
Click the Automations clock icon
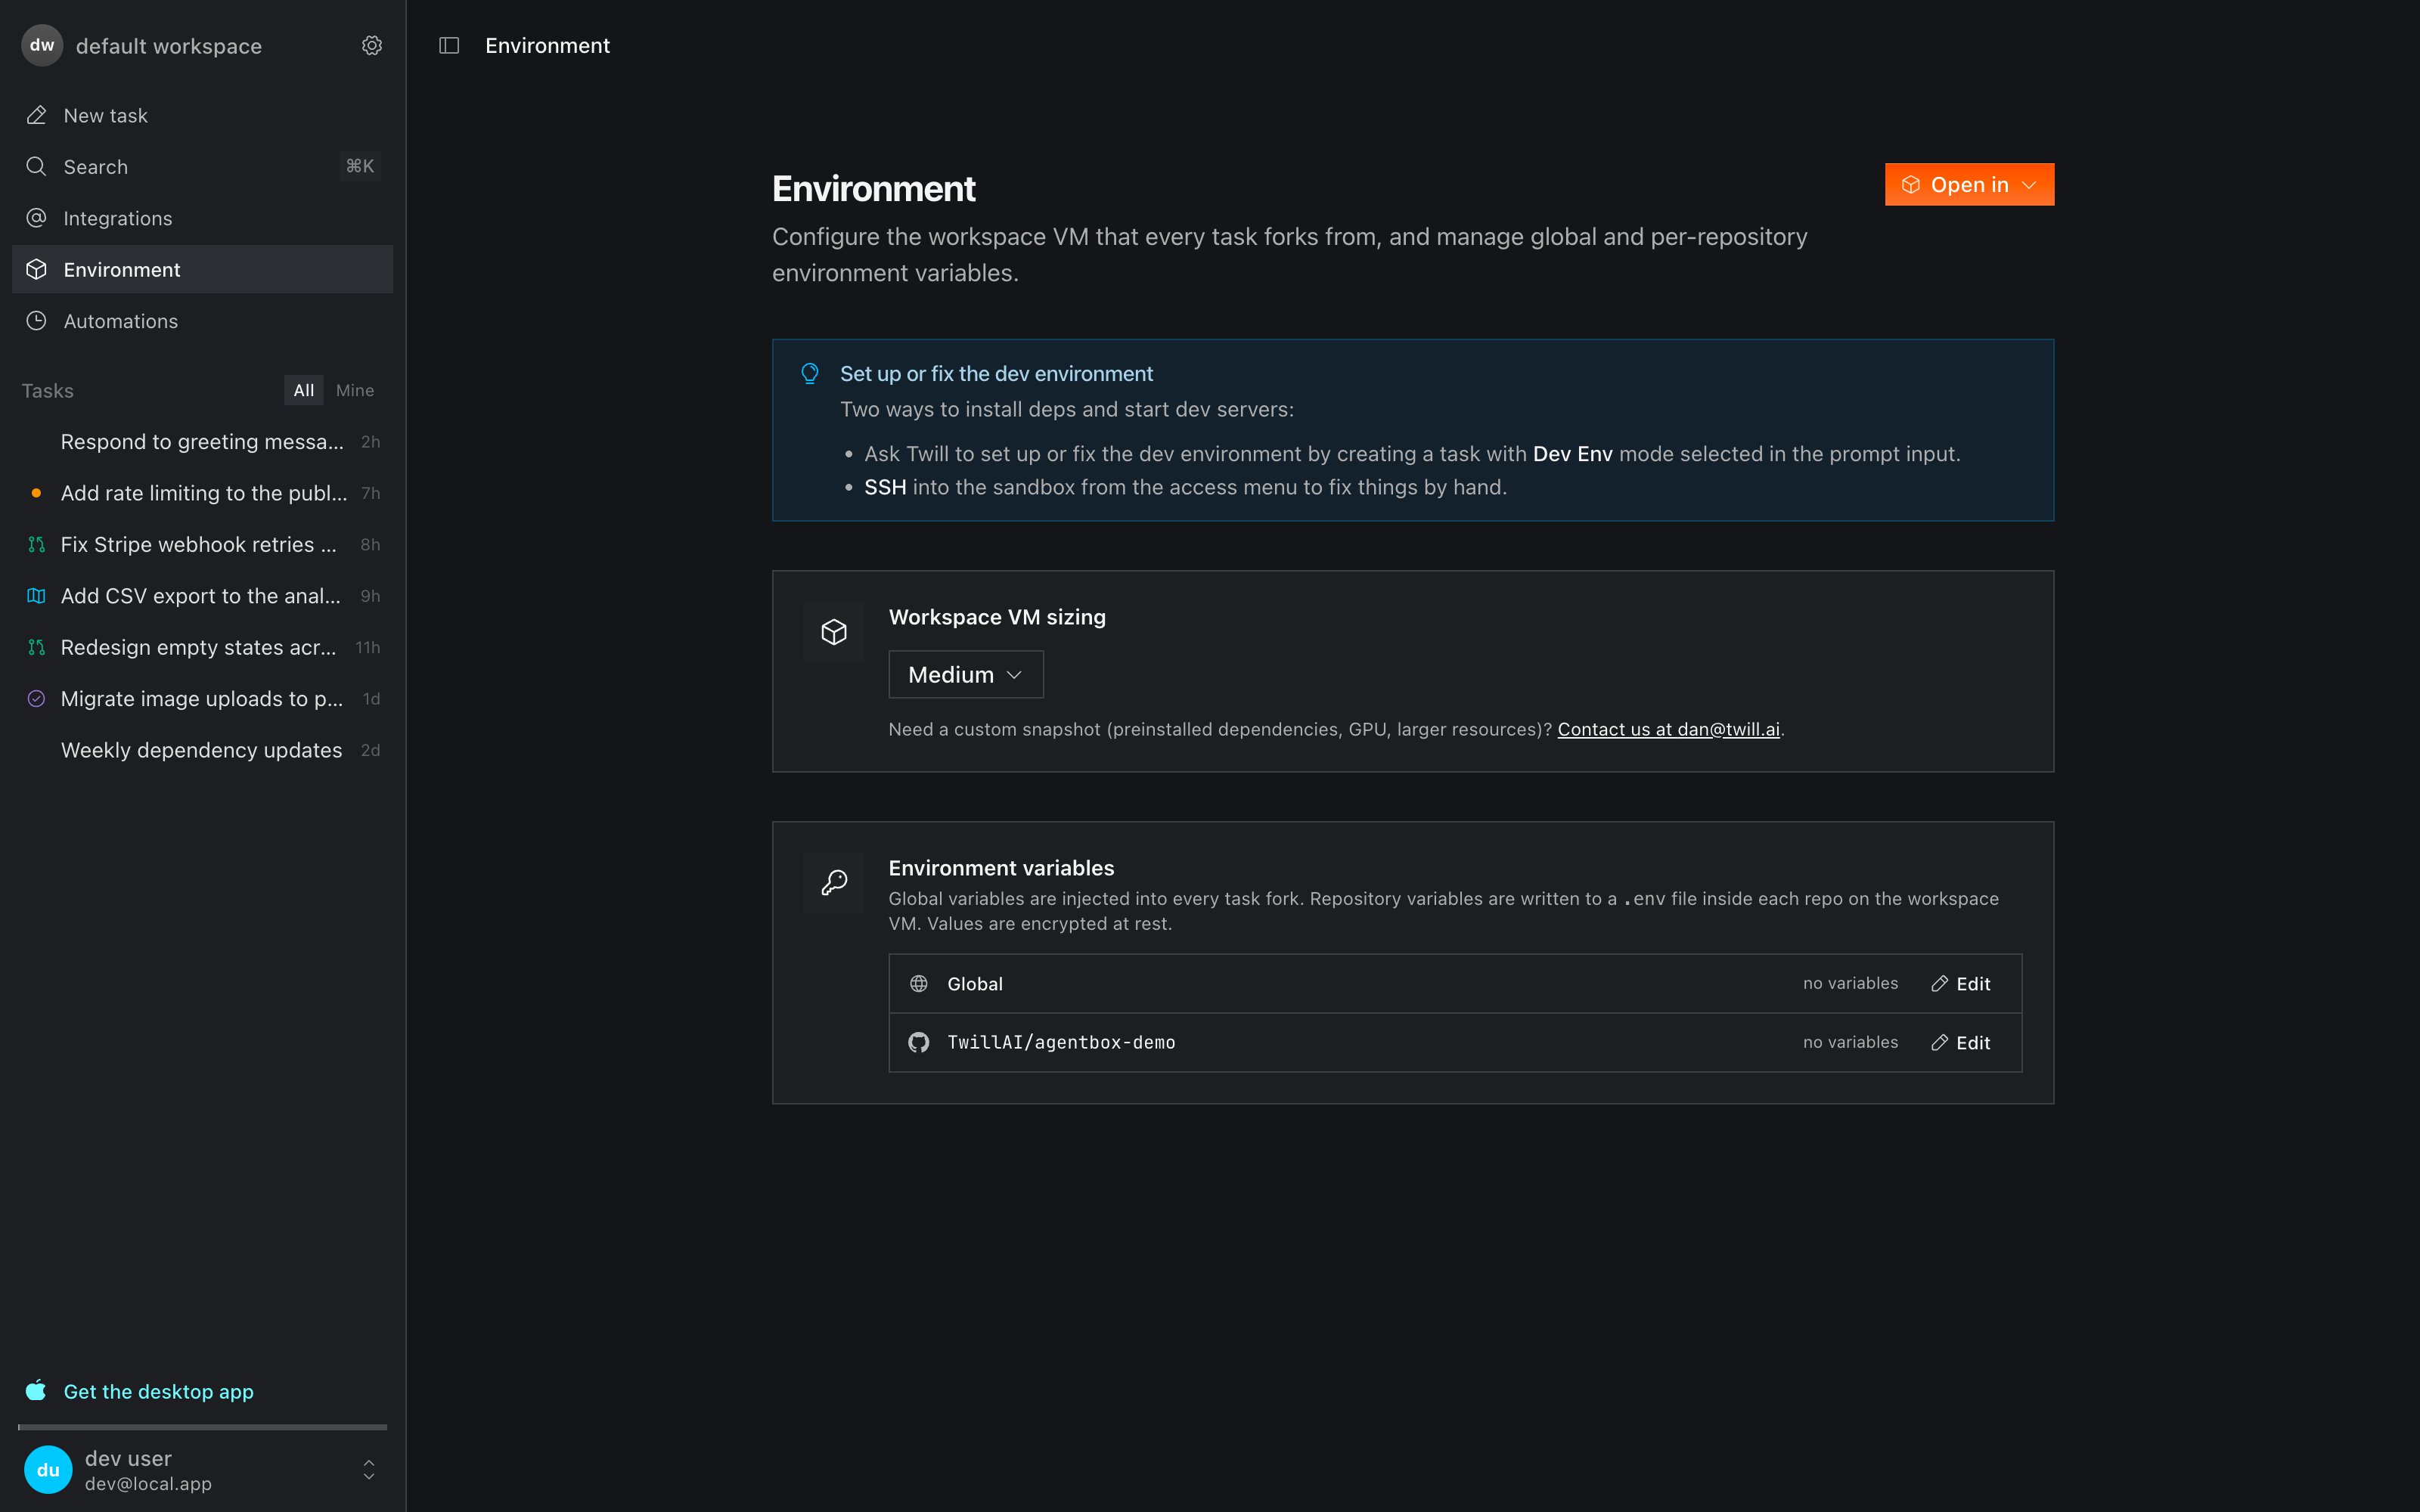click(x=37, y=321)
